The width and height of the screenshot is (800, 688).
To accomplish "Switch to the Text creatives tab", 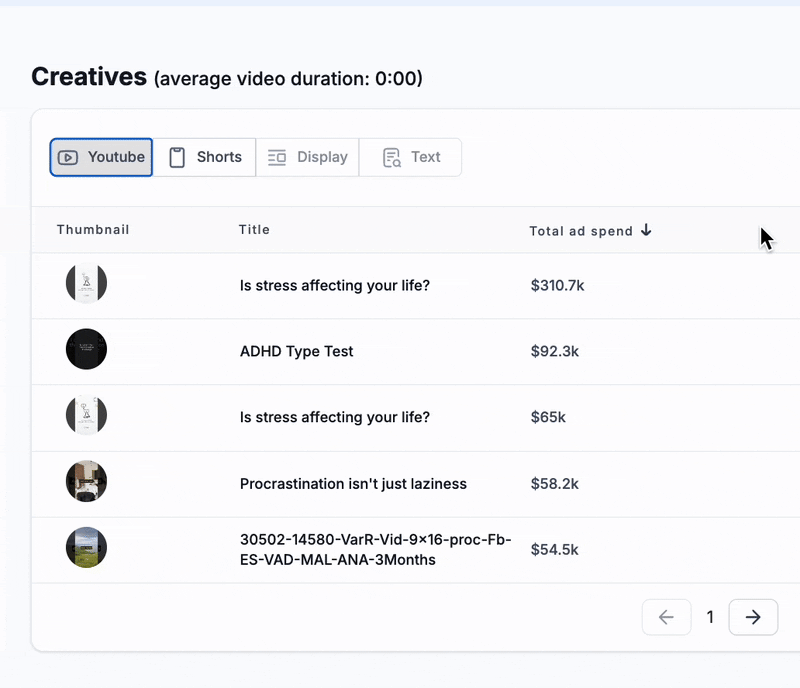I will (411, 157).
